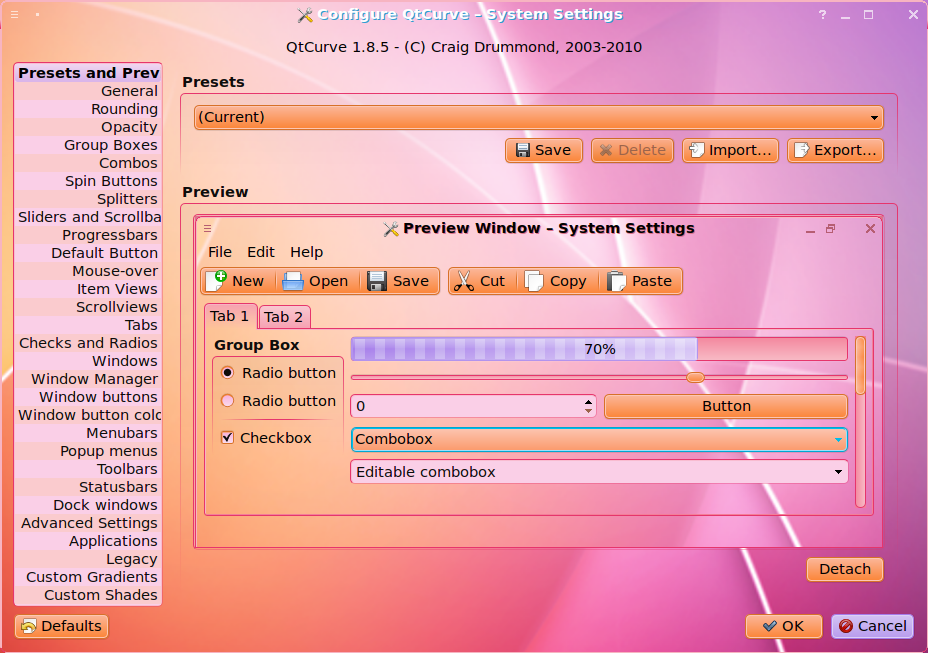Open the Menubars settings page
Screen dimensions: 928x653
click(x=88, y=433)
